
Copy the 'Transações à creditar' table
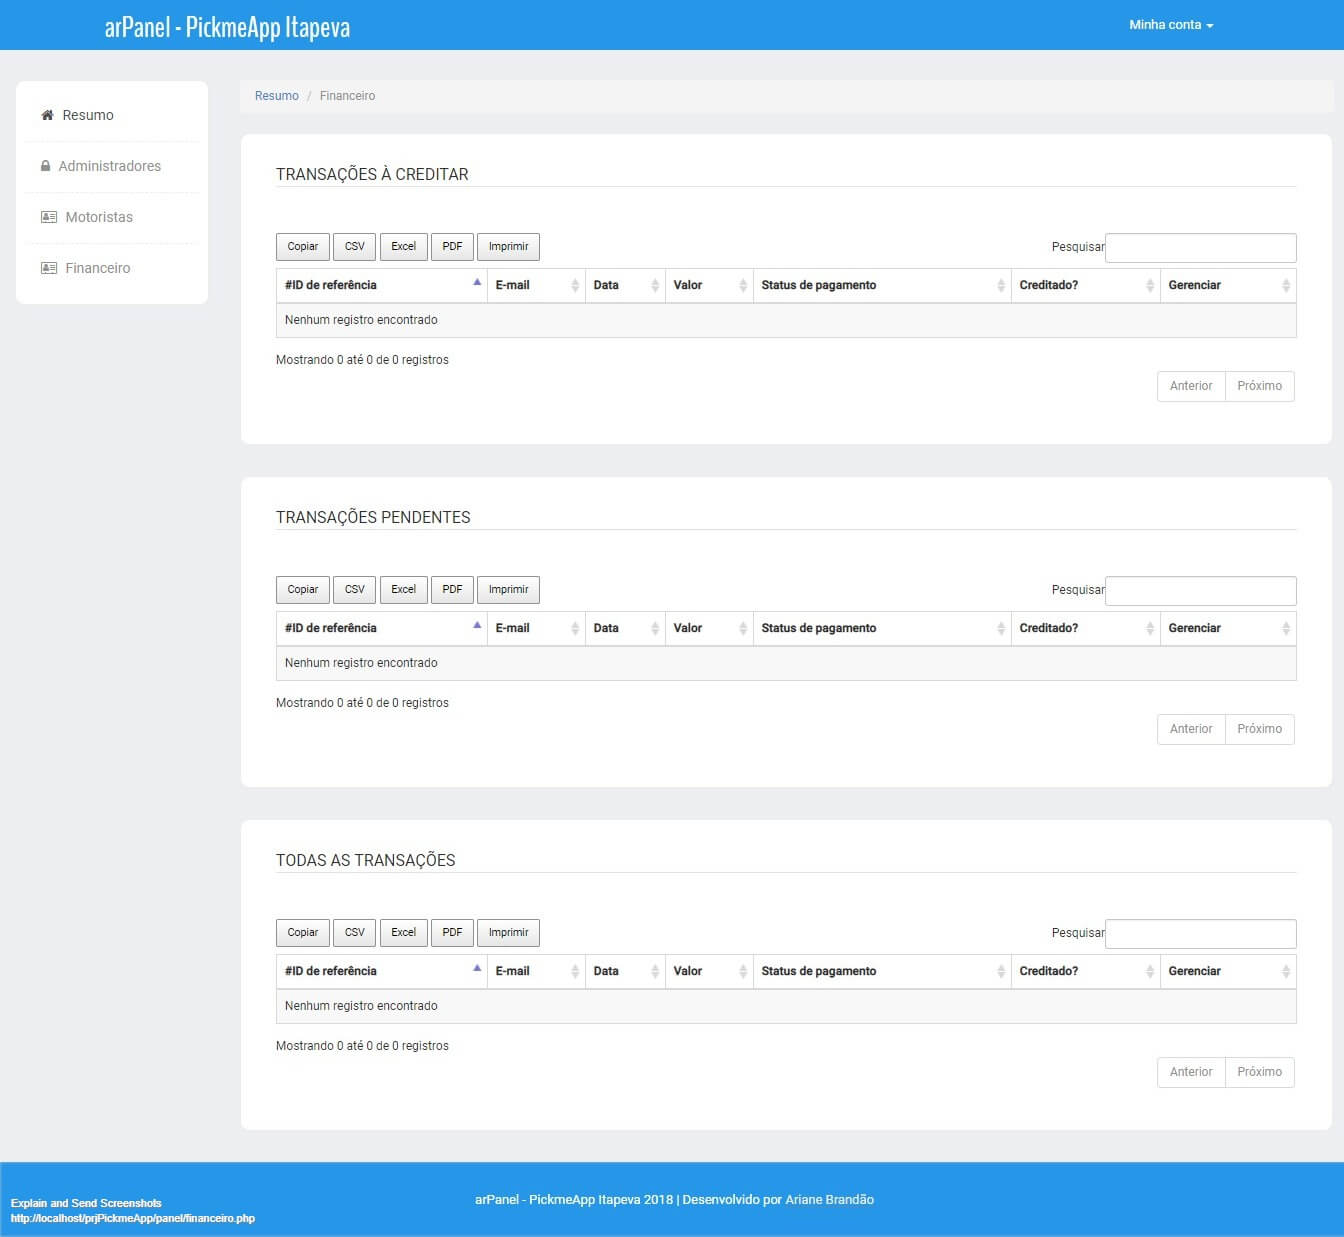click(303, 247)
